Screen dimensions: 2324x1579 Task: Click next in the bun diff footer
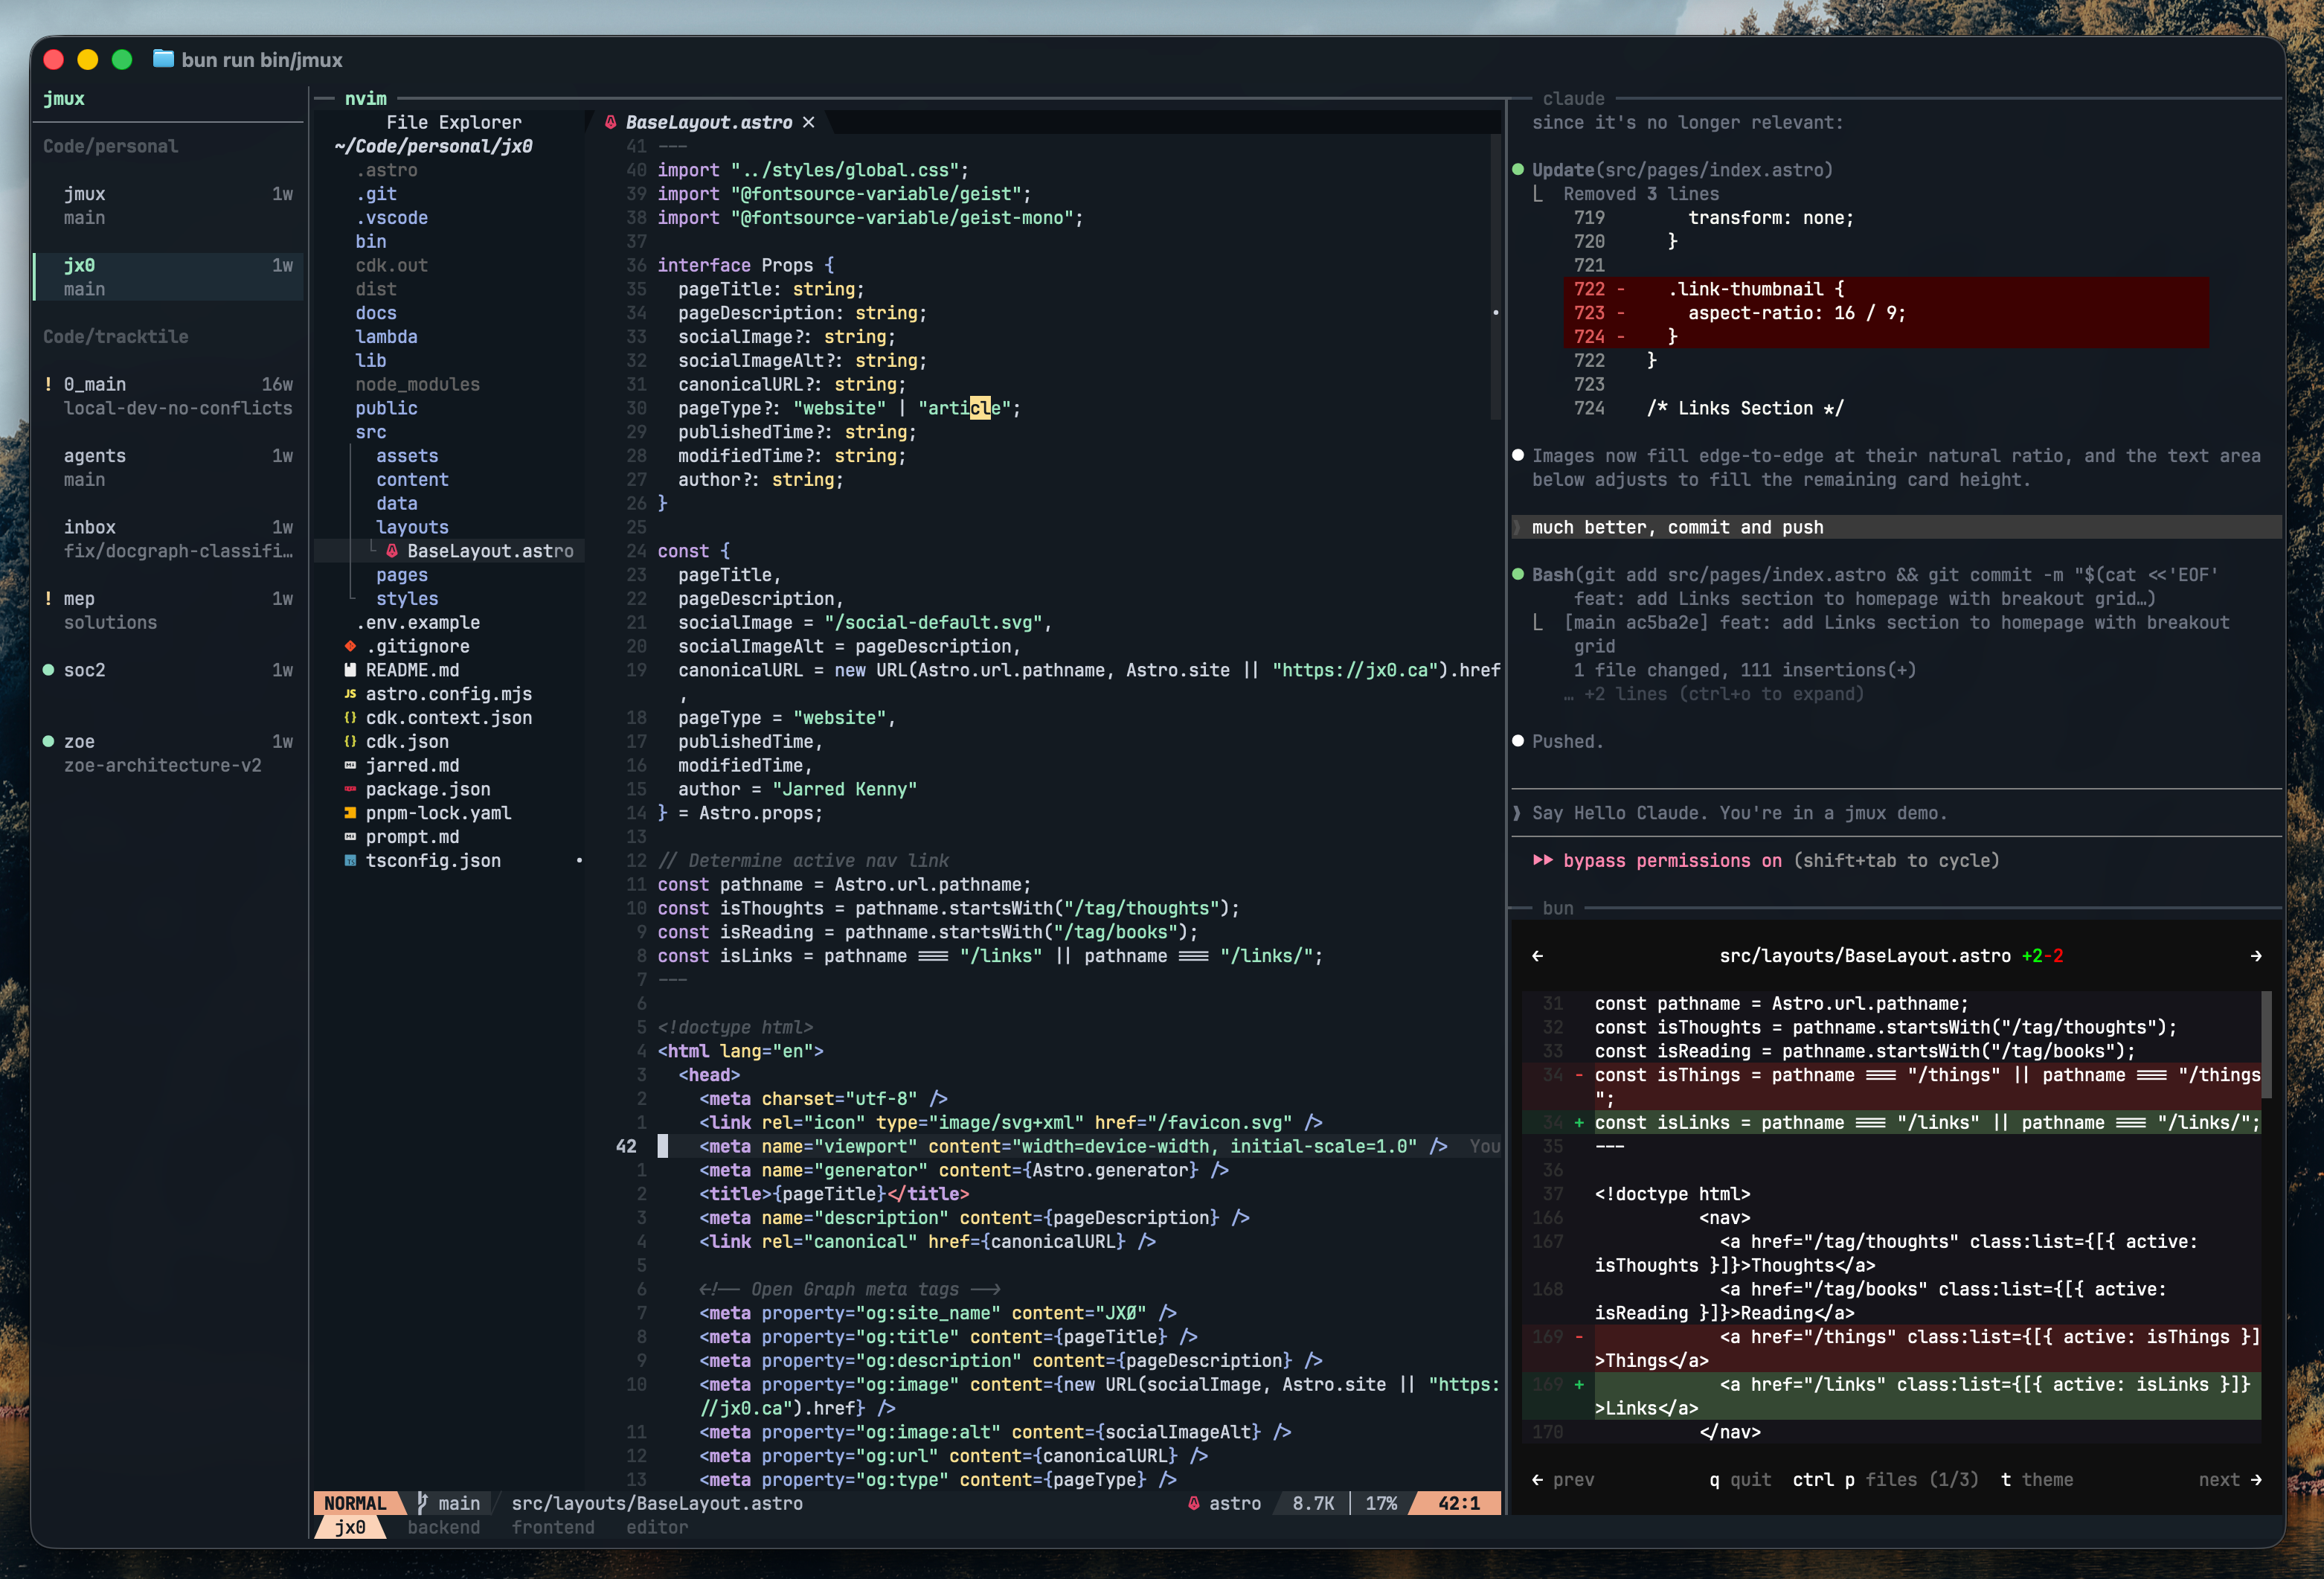(2228, 1479)
